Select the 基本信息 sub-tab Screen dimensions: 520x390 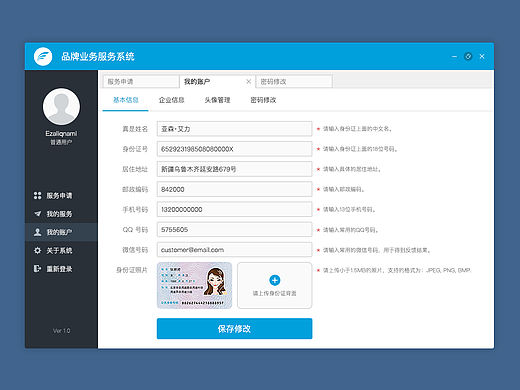126,100
